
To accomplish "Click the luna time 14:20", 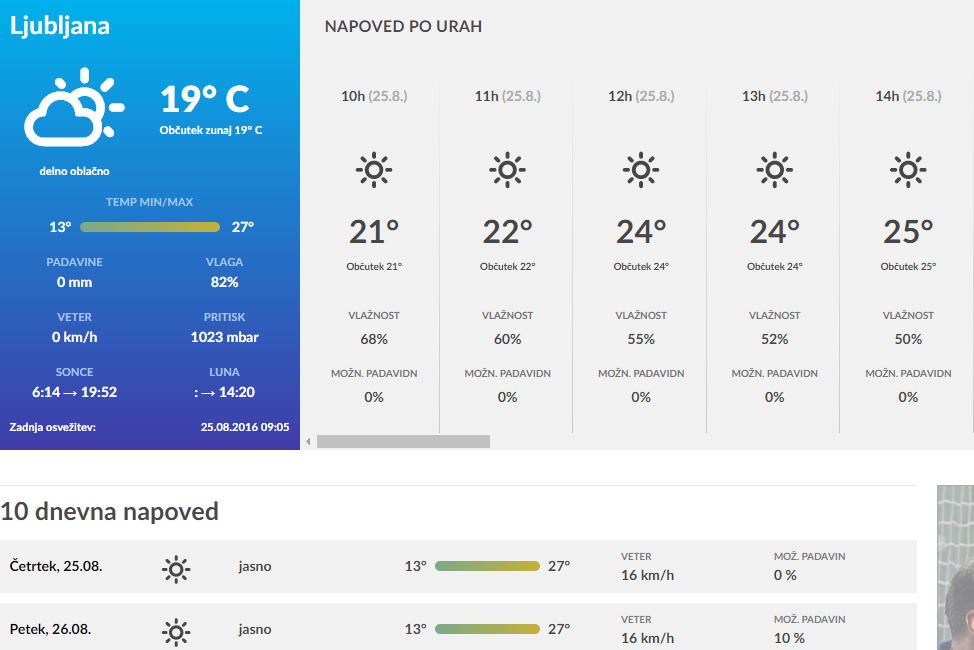I will coord(237,392).
